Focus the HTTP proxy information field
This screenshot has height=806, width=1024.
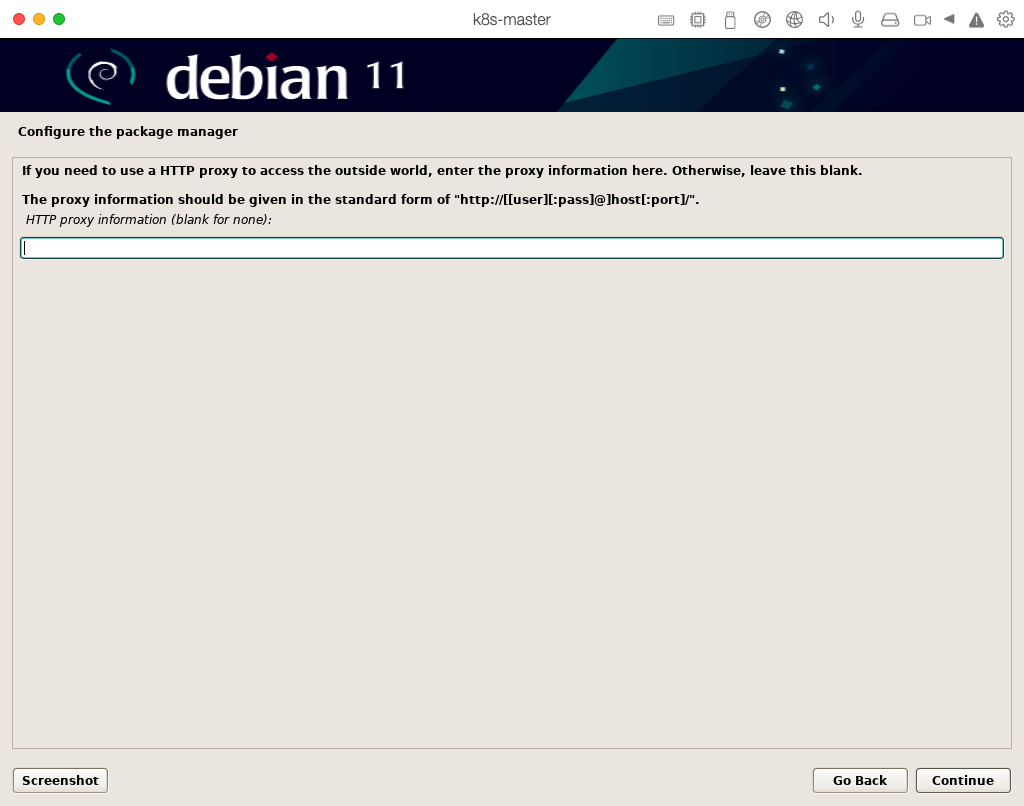pyautogui.click(x=512, y=248)
